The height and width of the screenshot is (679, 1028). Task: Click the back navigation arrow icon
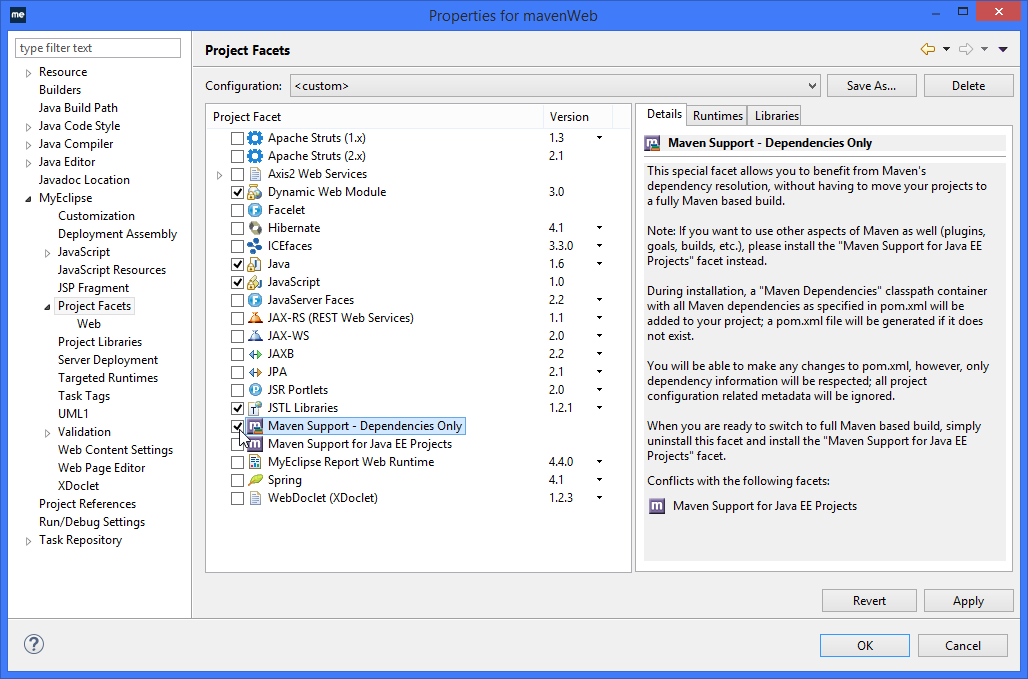927,50
